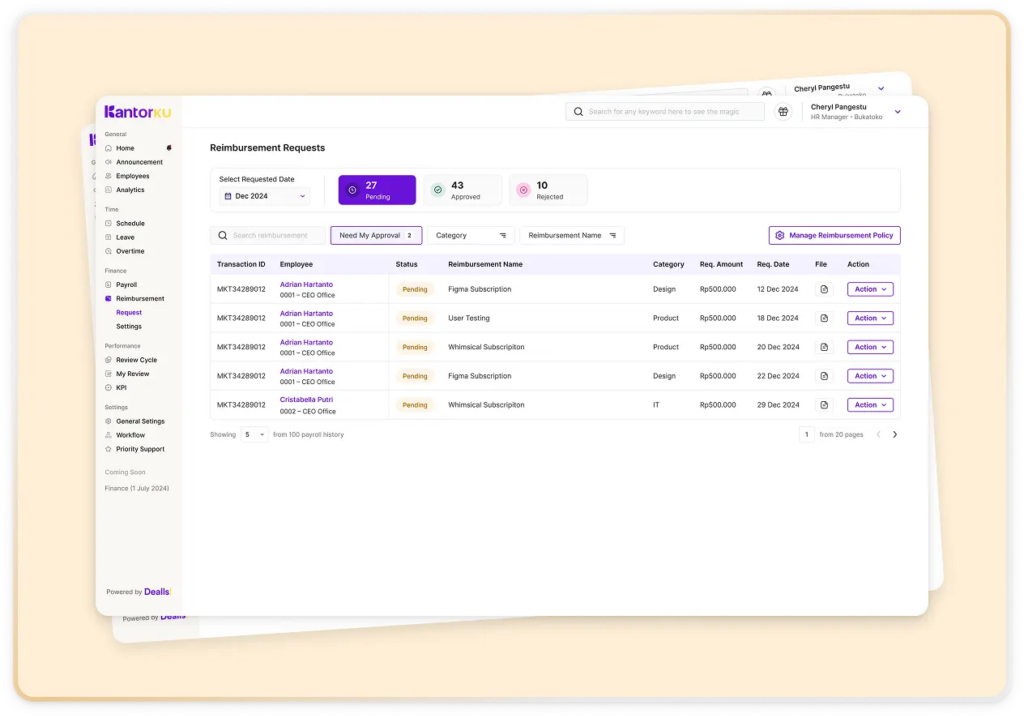Image resolution: width=1024 pixels, height=718 pixels.
Task: Open file attachment icon for 29 Dec 2024 request
Action: (824, 405)
